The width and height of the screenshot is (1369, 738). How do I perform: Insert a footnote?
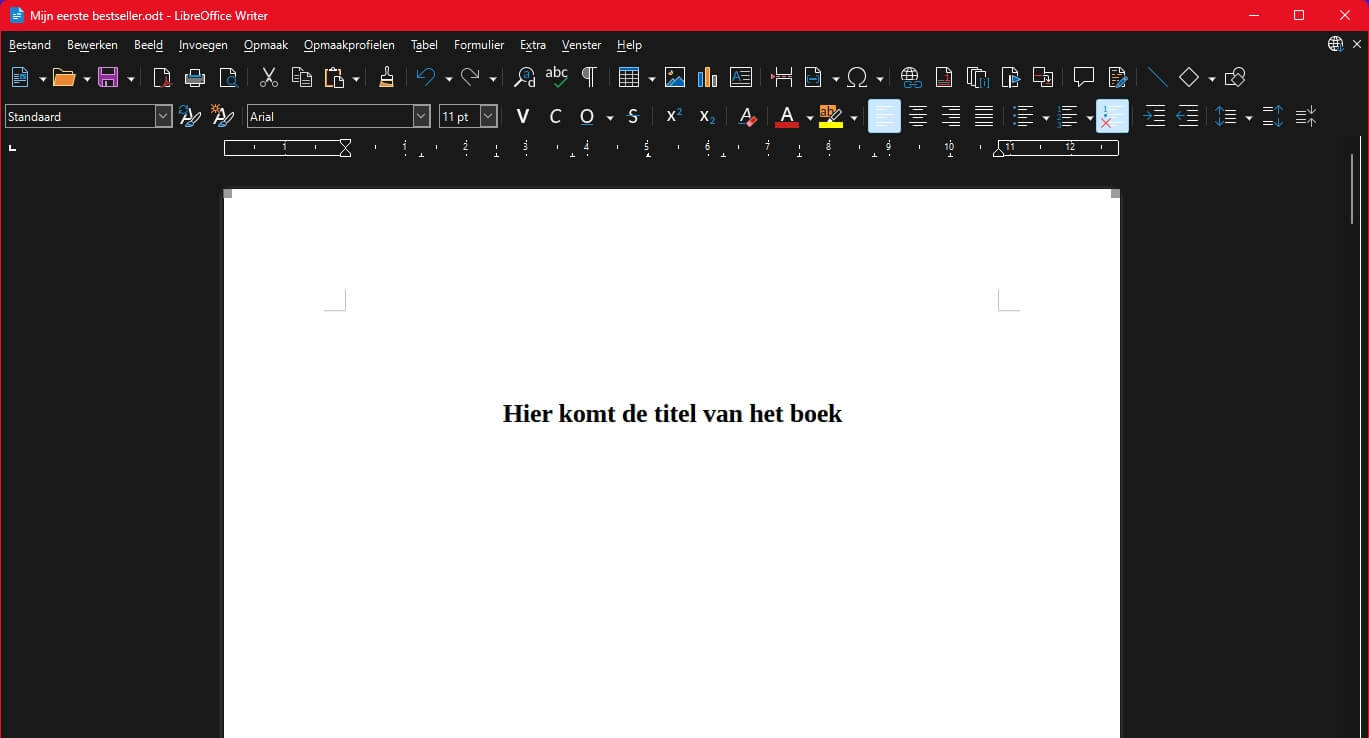(943, 77)
